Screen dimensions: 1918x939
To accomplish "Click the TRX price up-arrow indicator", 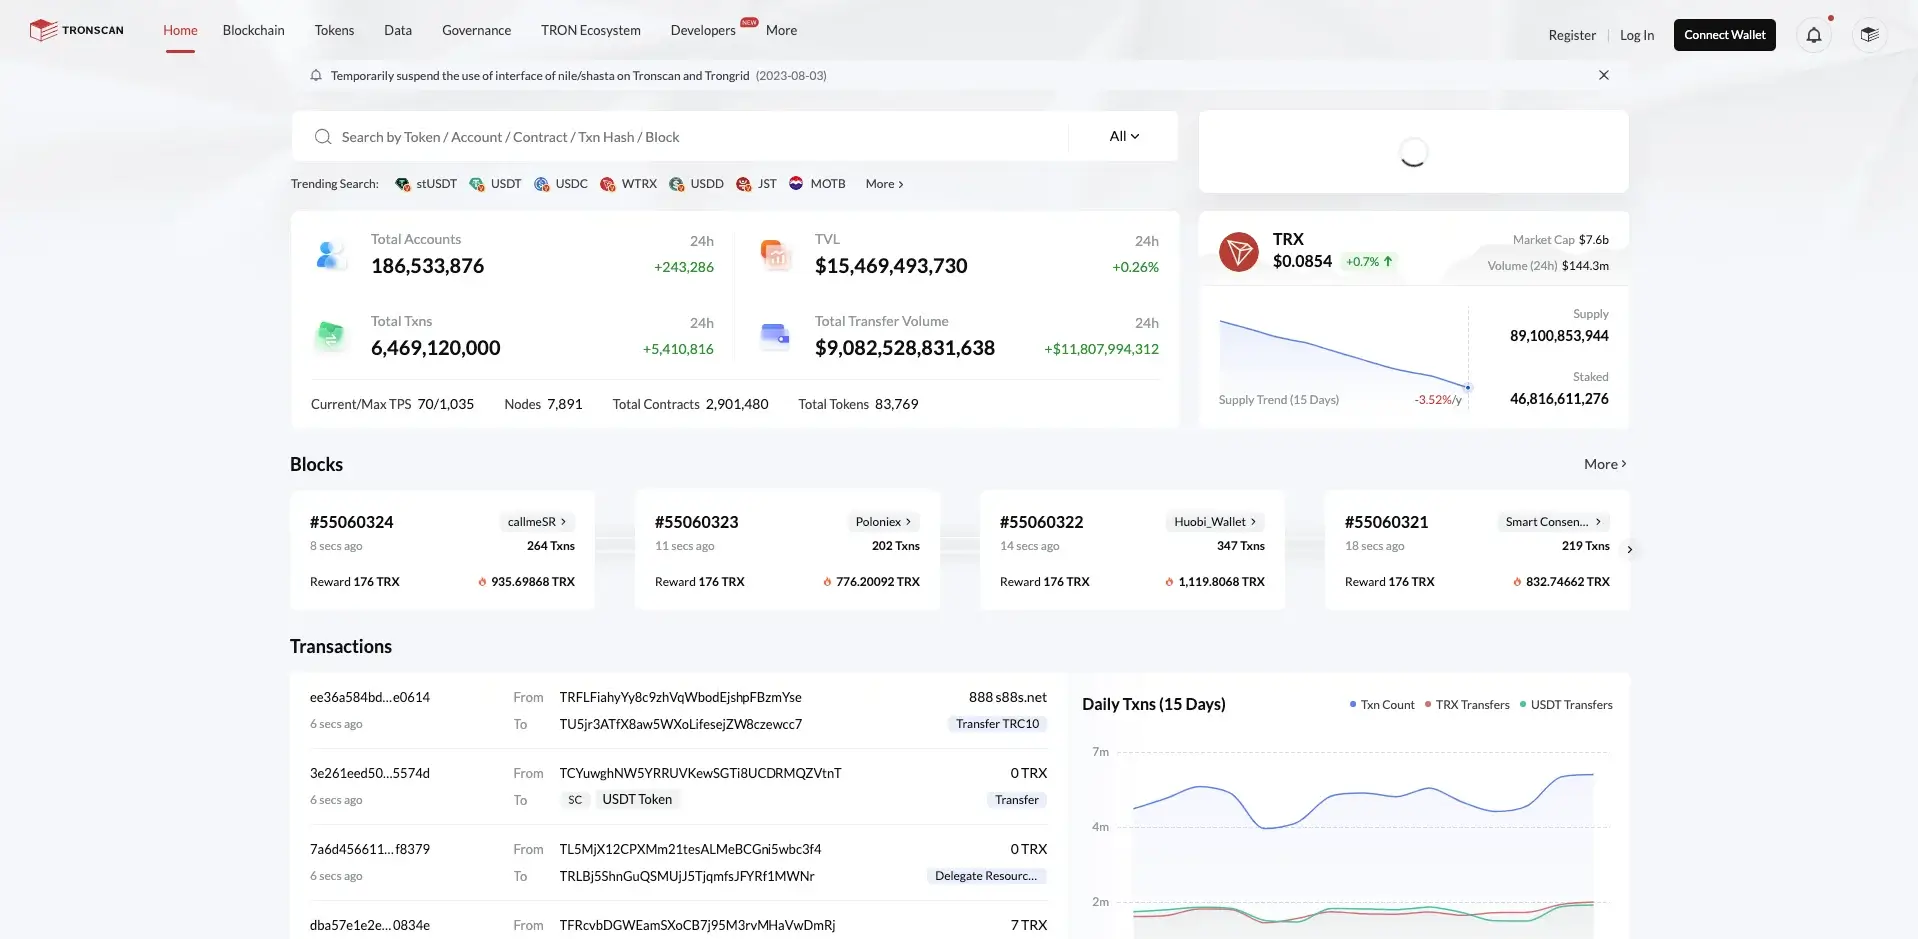I will pyautogui.click(x=1388, y=261).
